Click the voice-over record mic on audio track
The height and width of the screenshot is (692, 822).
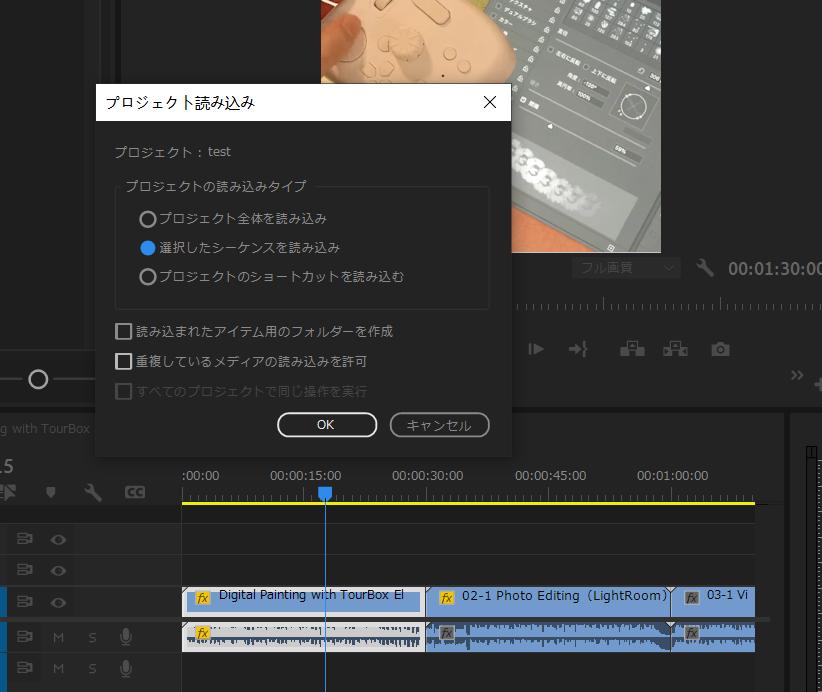(x=125, y=637)
